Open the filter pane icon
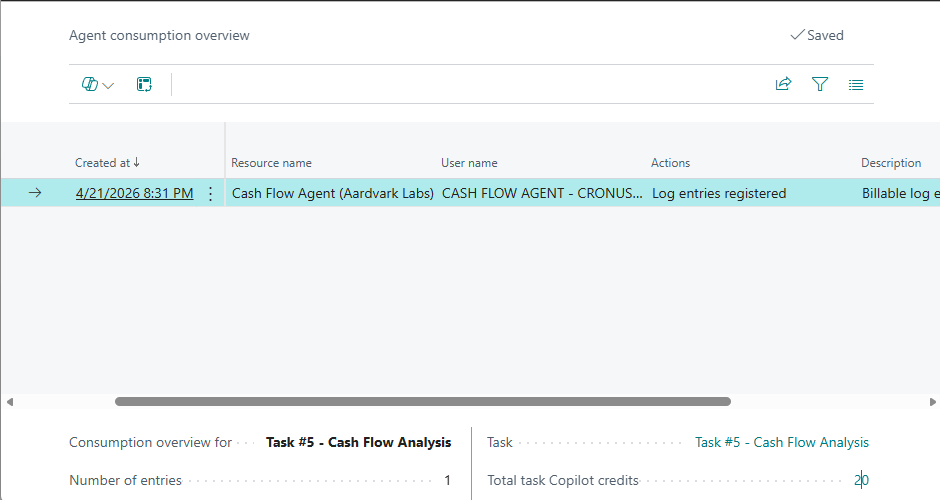The image size is (940, 500). (x=820, y=85)
